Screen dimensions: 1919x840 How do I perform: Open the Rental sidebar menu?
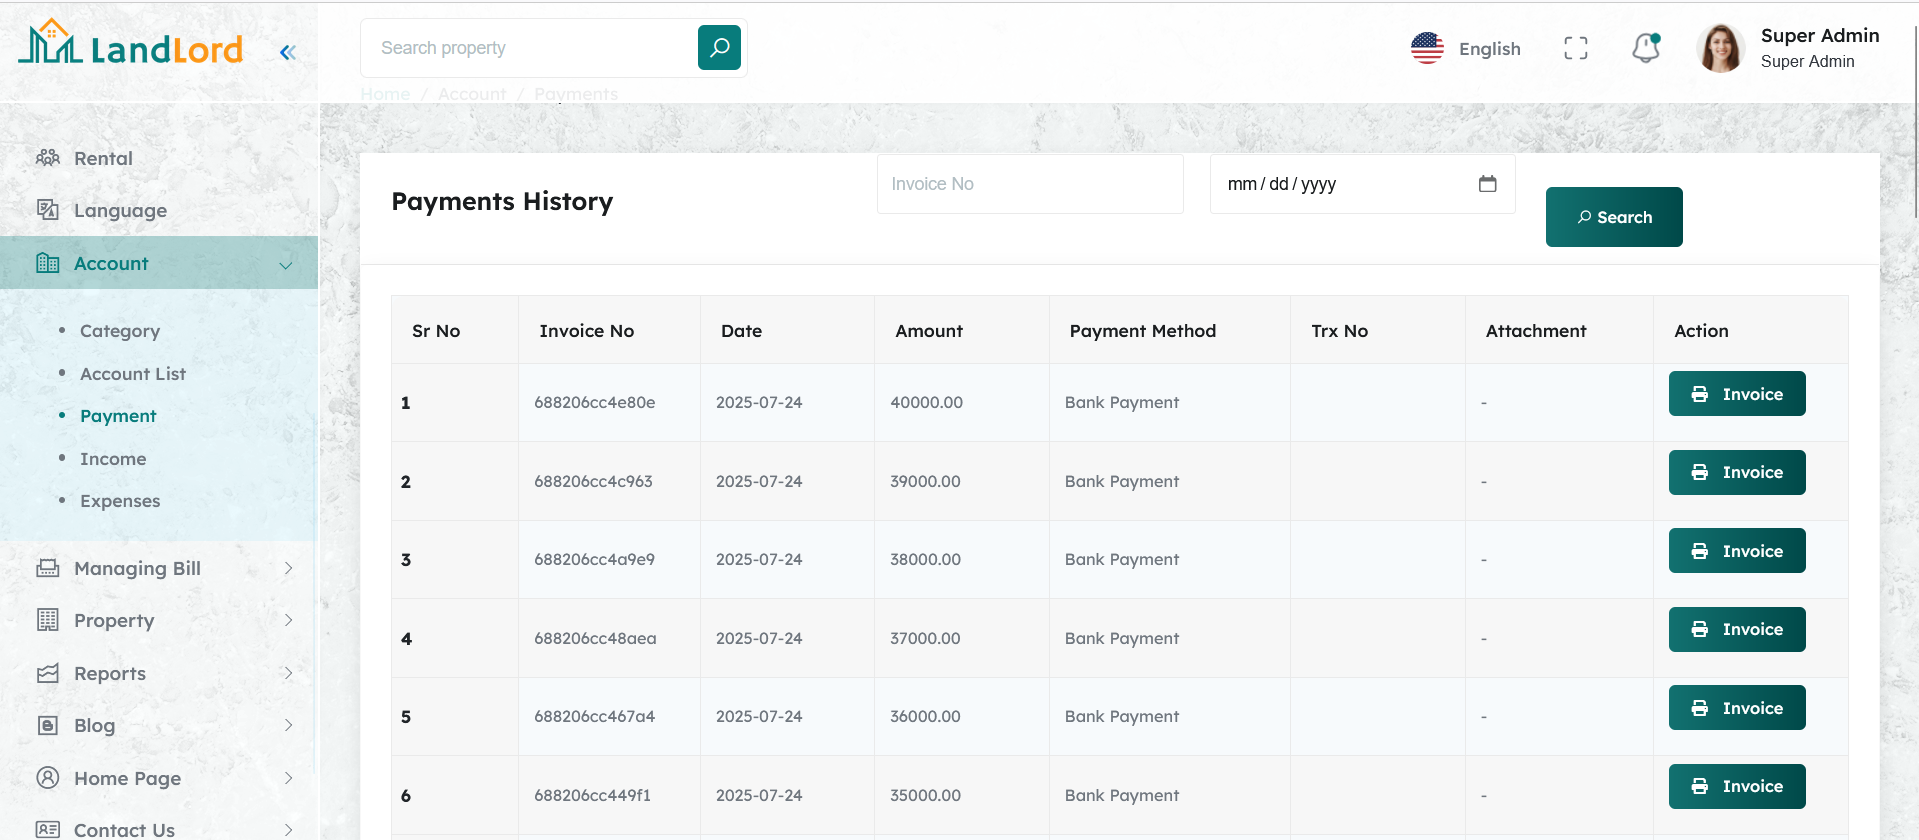pos(103,158)
